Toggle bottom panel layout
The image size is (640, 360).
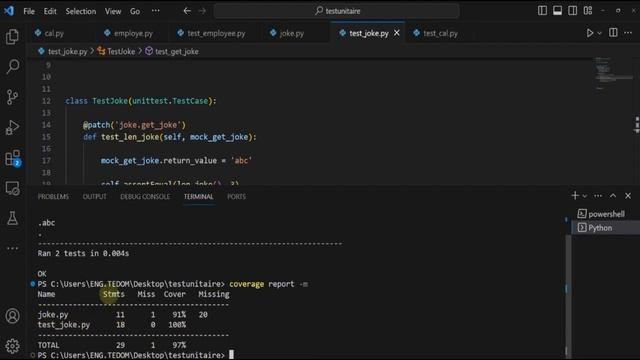(557, 11)
